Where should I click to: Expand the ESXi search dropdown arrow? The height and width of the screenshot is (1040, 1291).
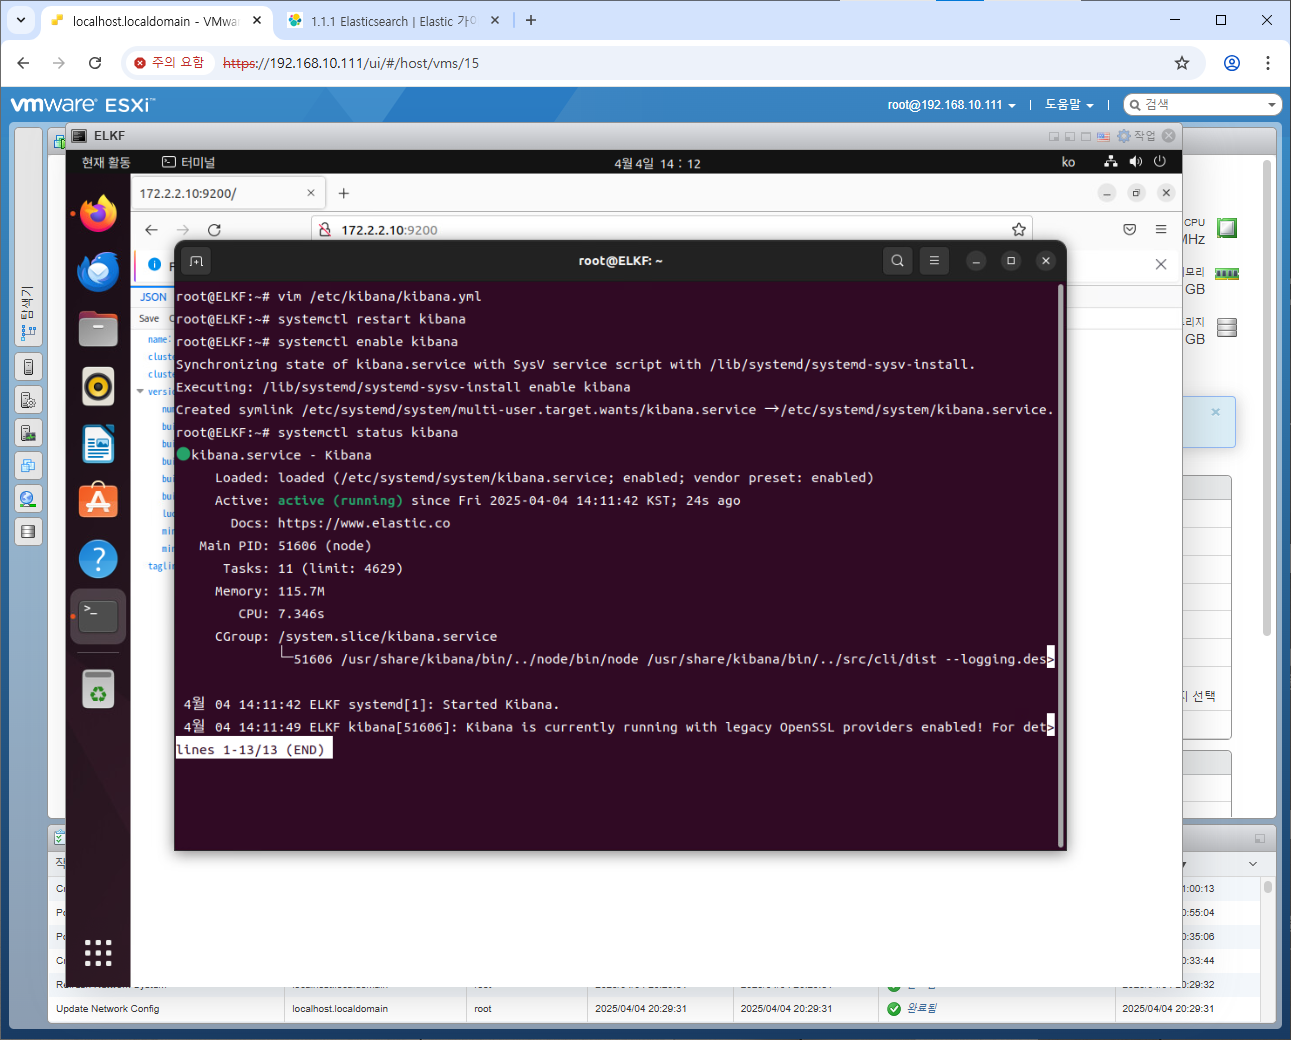coord(1272,105)
